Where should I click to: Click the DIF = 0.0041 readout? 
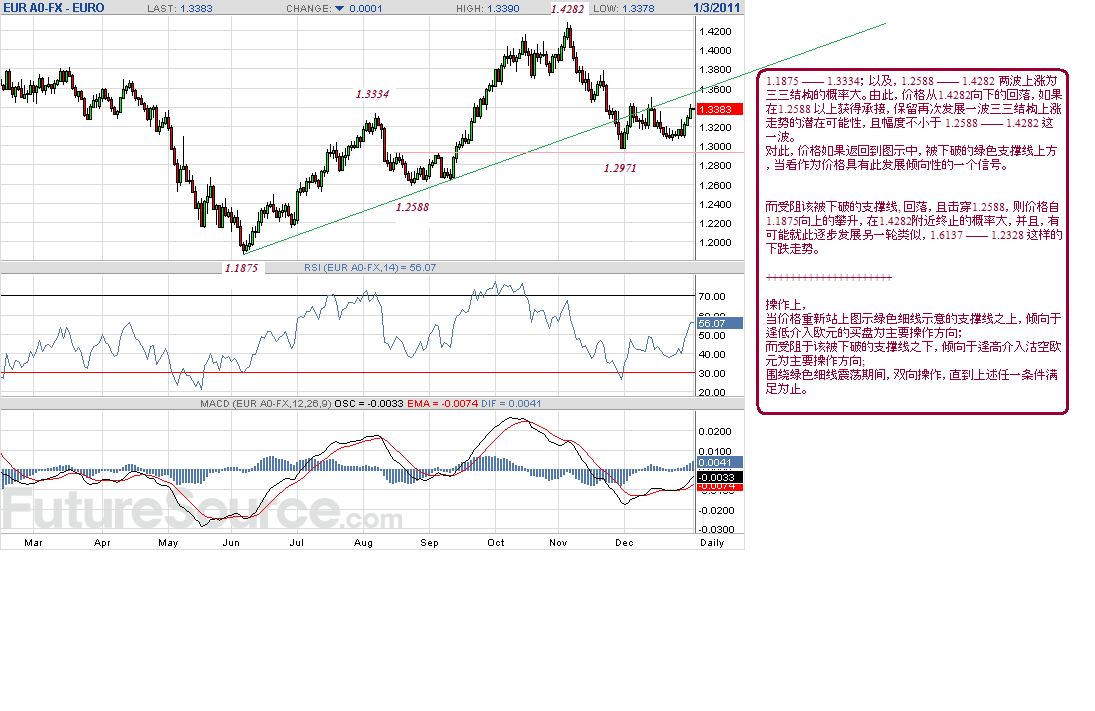(511, 404)
